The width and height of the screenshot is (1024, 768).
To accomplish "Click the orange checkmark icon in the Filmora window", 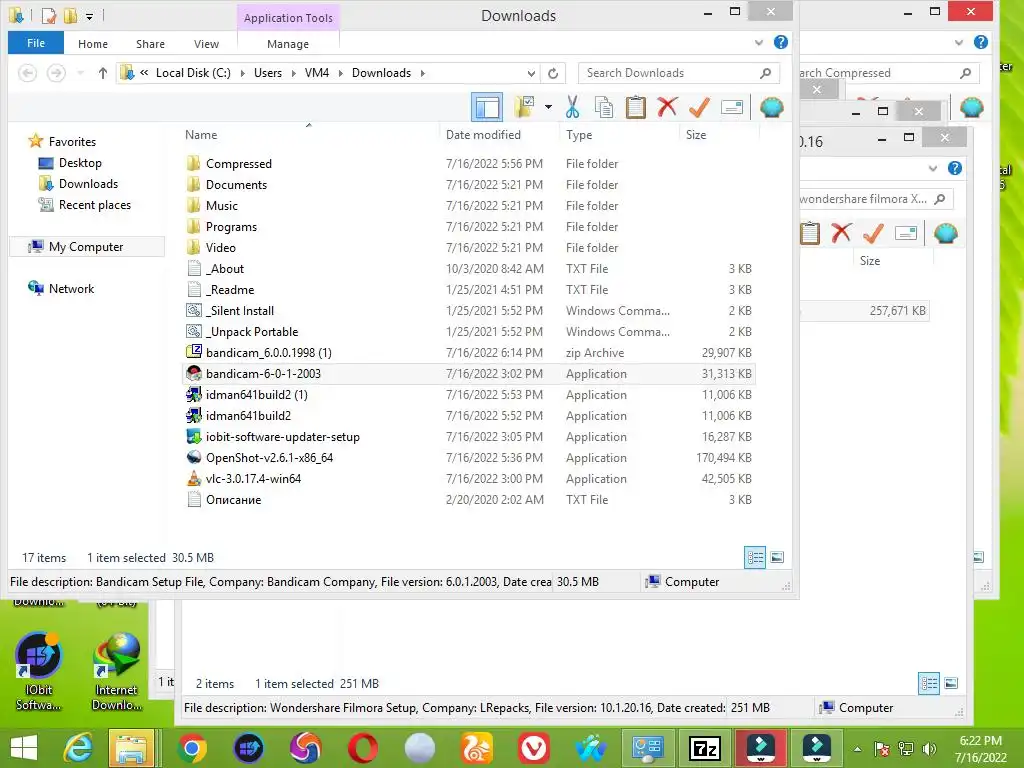I will point(873,233).
